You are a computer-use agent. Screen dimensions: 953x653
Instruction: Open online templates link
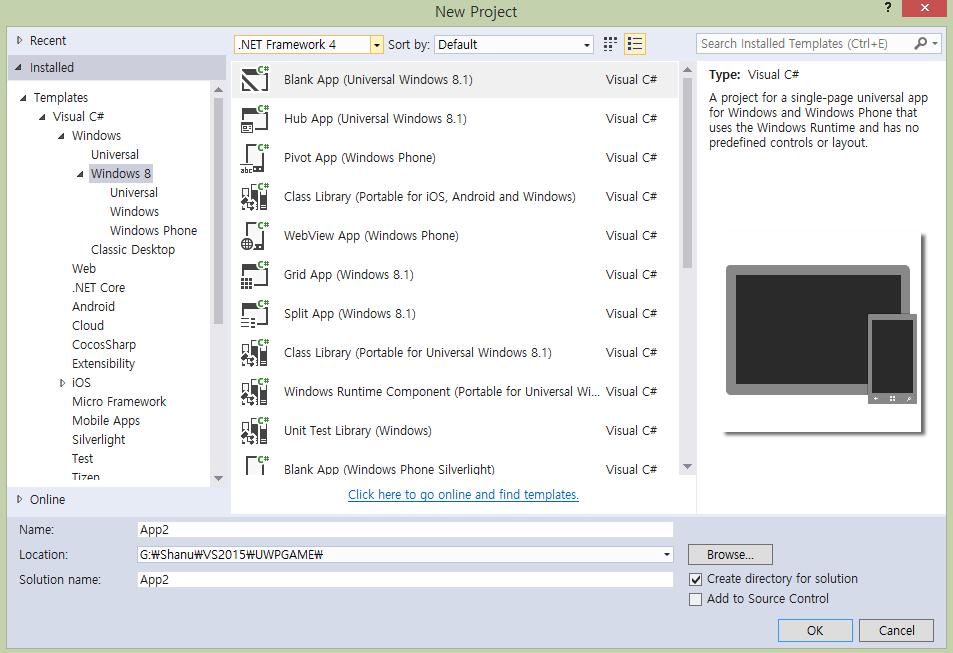[x=463, y=494]
